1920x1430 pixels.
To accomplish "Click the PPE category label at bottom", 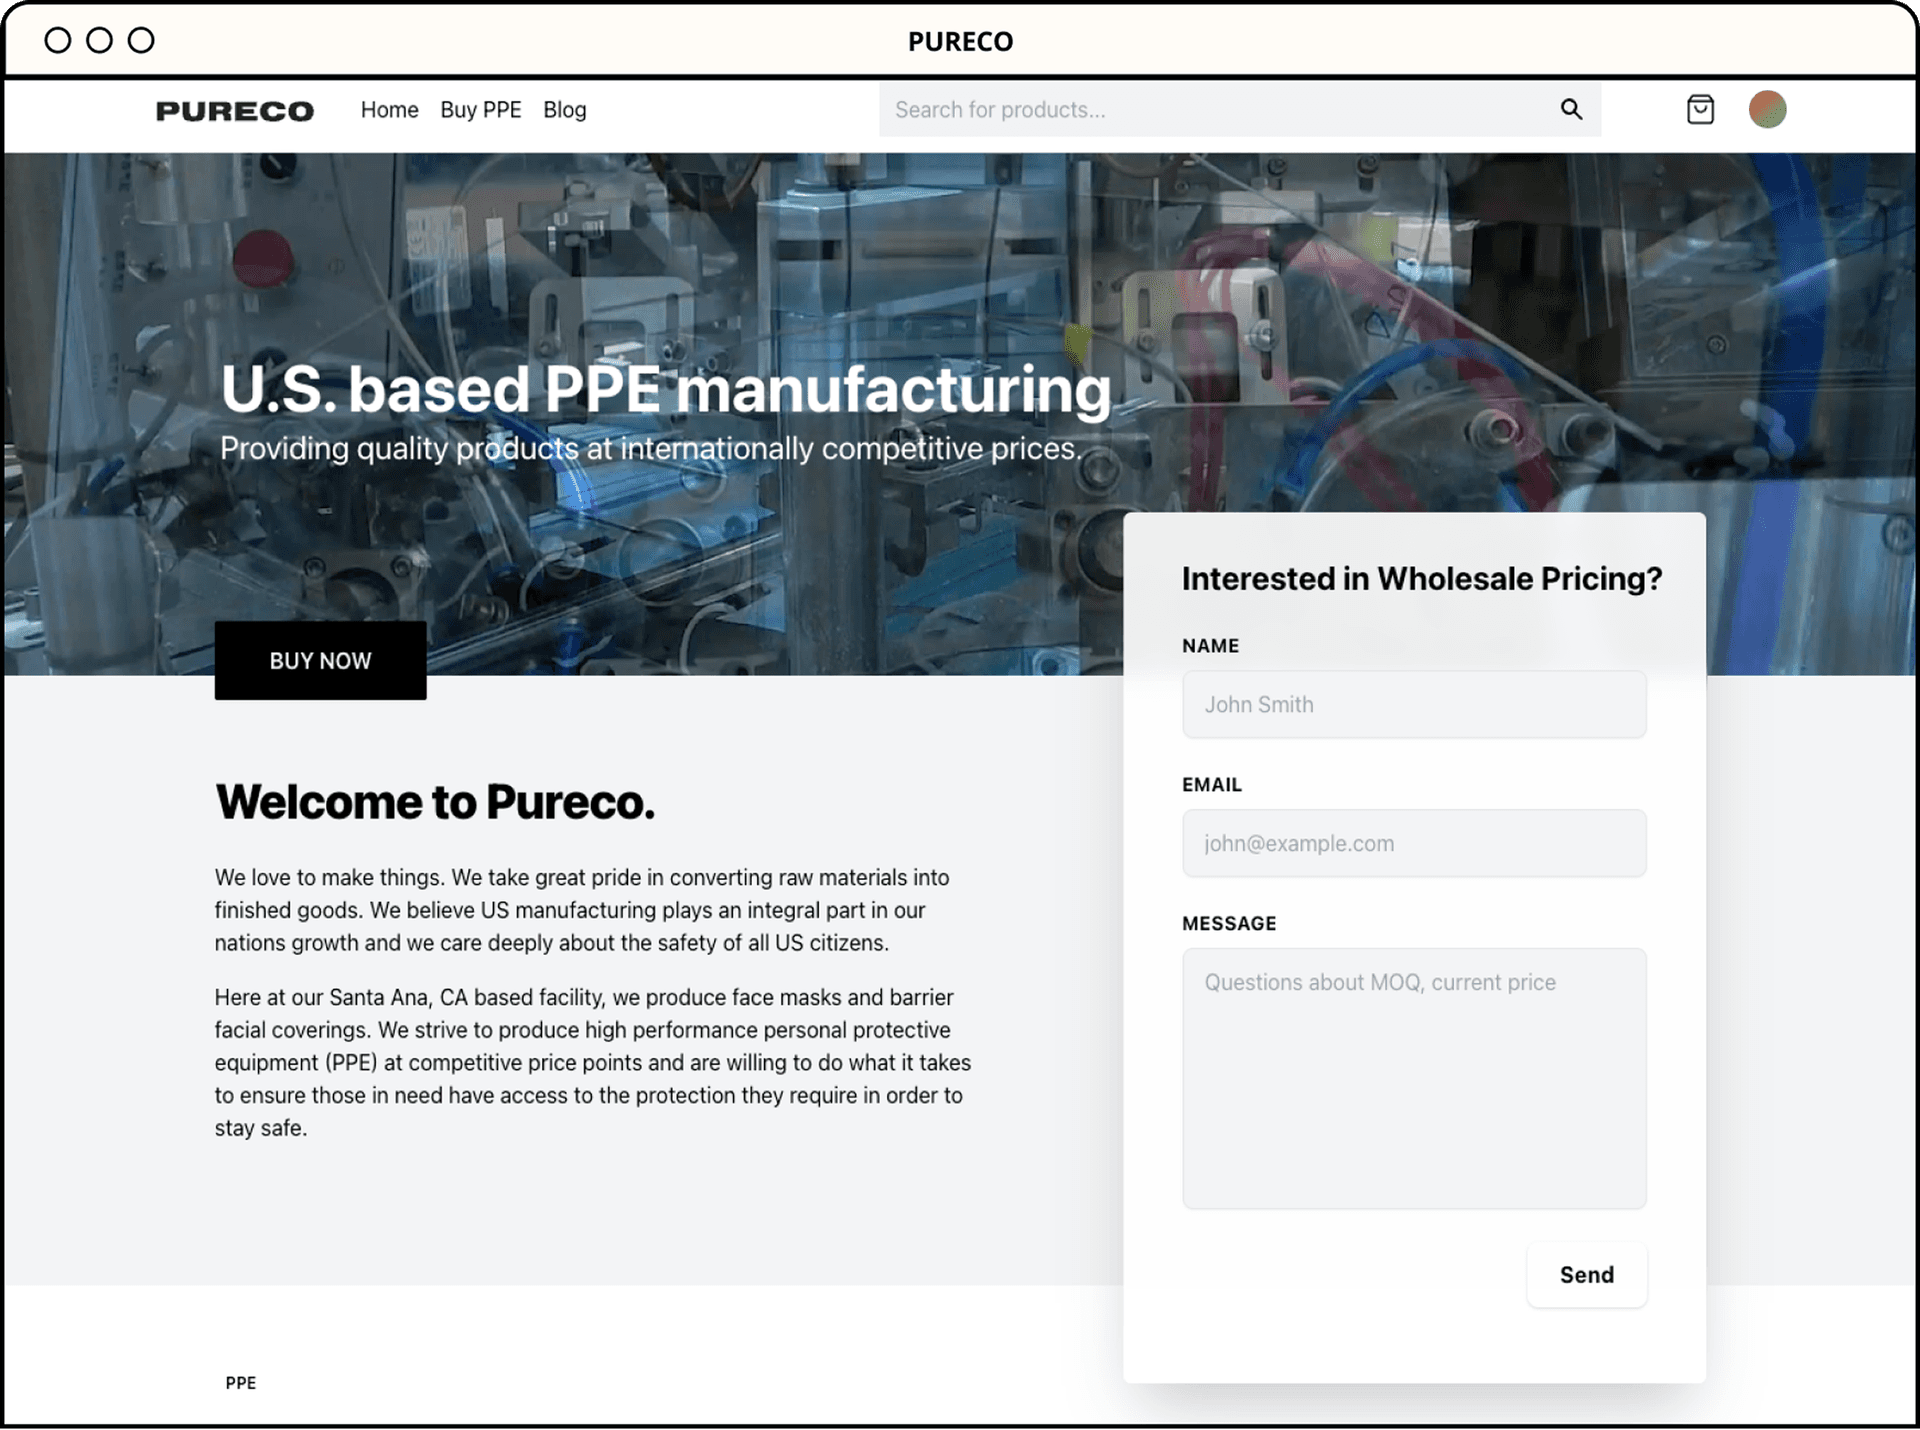I will [241, 1382].
